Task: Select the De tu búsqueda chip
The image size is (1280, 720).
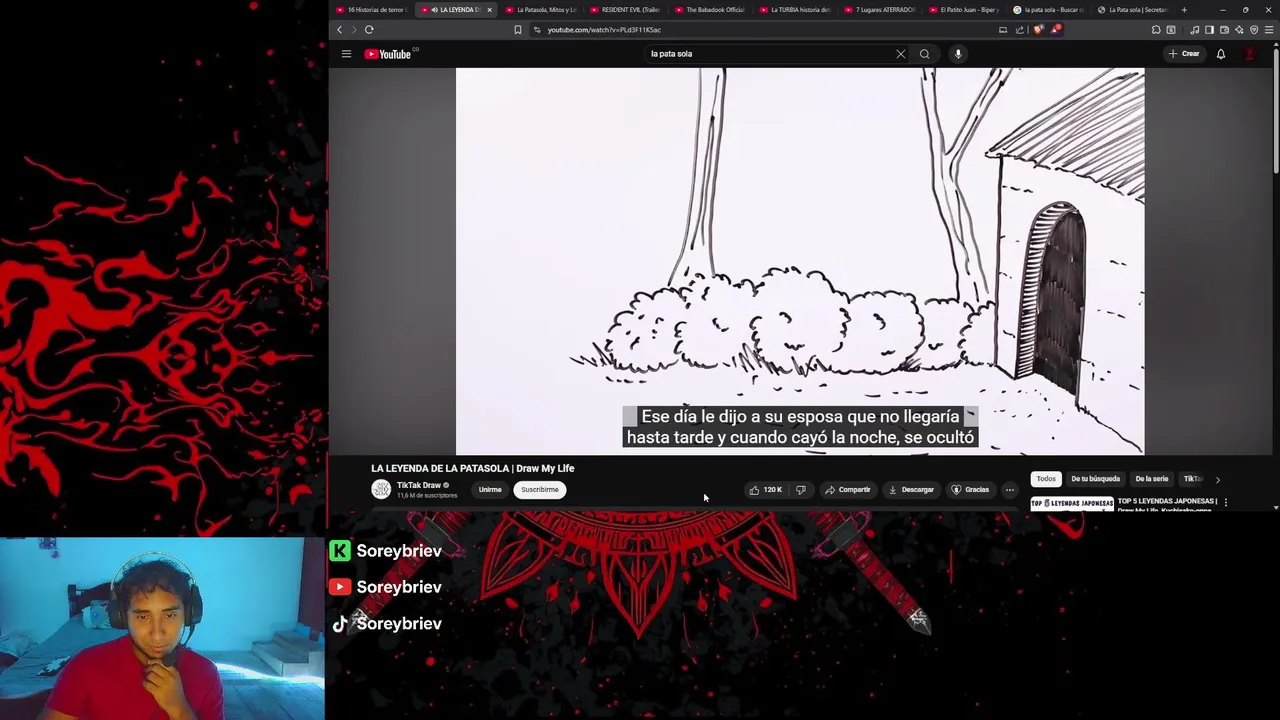Action: 1095,479
